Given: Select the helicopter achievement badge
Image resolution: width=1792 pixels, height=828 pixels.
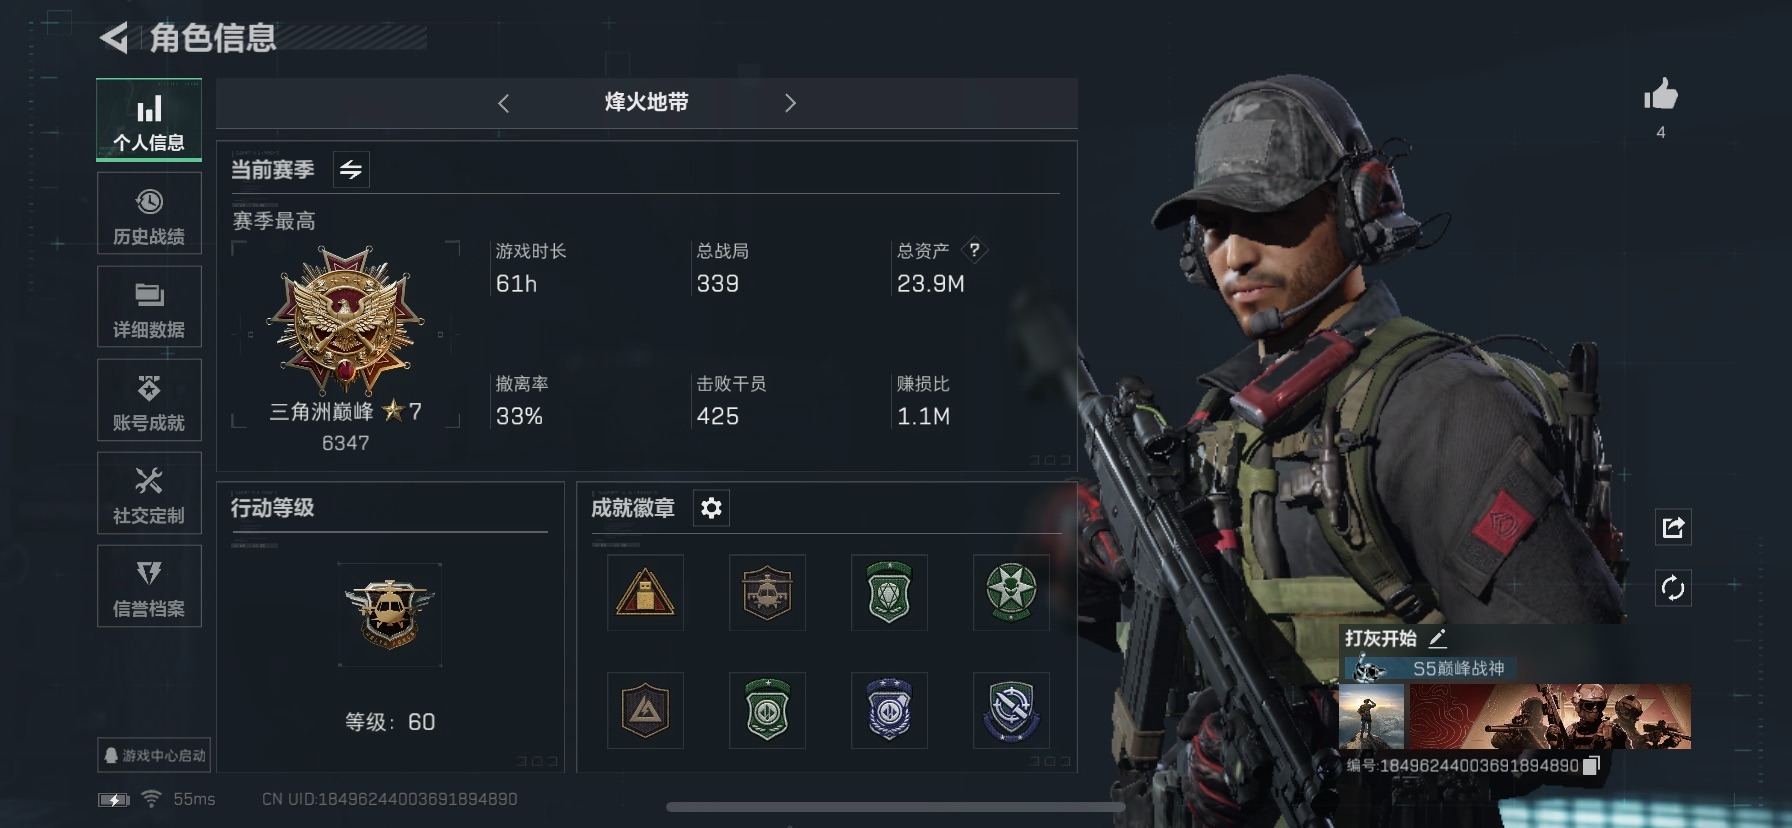Looking at the screenshot, I should [x=767, y=592].
